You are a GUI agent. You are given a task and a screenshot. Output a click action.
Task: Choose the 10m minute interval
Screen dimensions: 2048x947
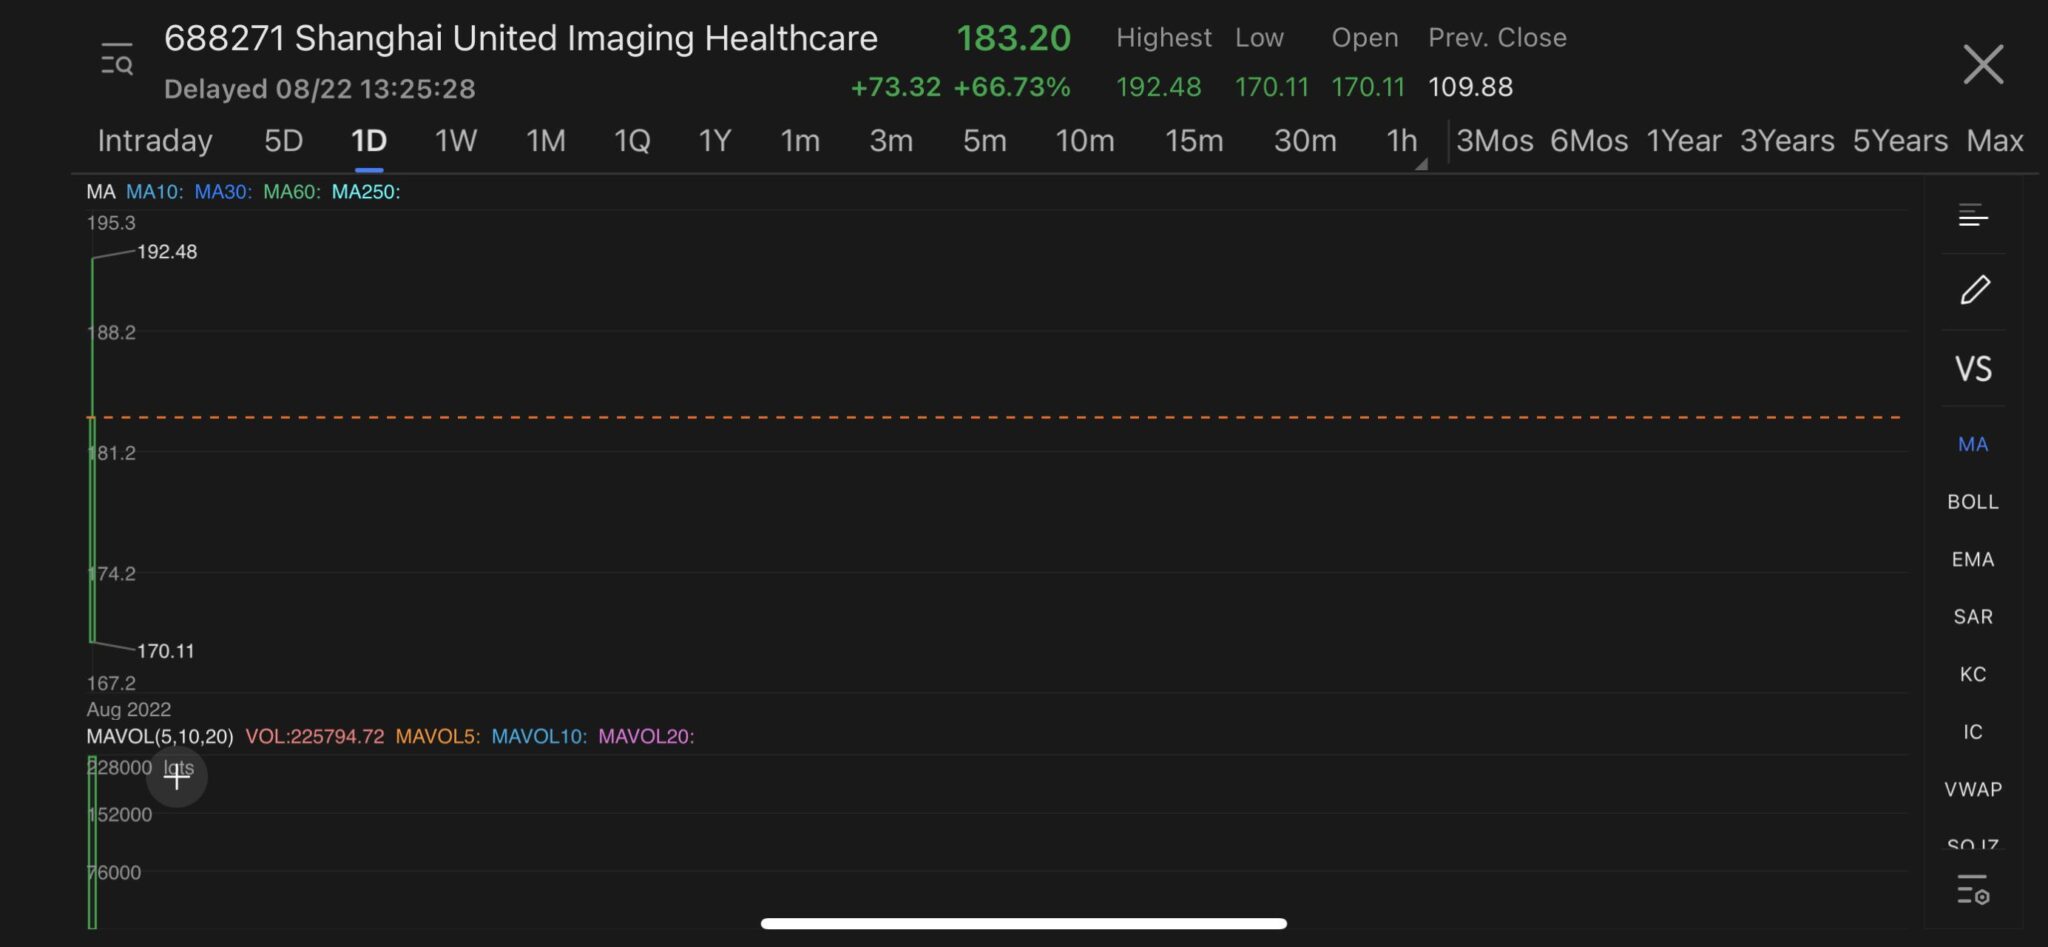pyautogui.click(x=1085, y=141)
